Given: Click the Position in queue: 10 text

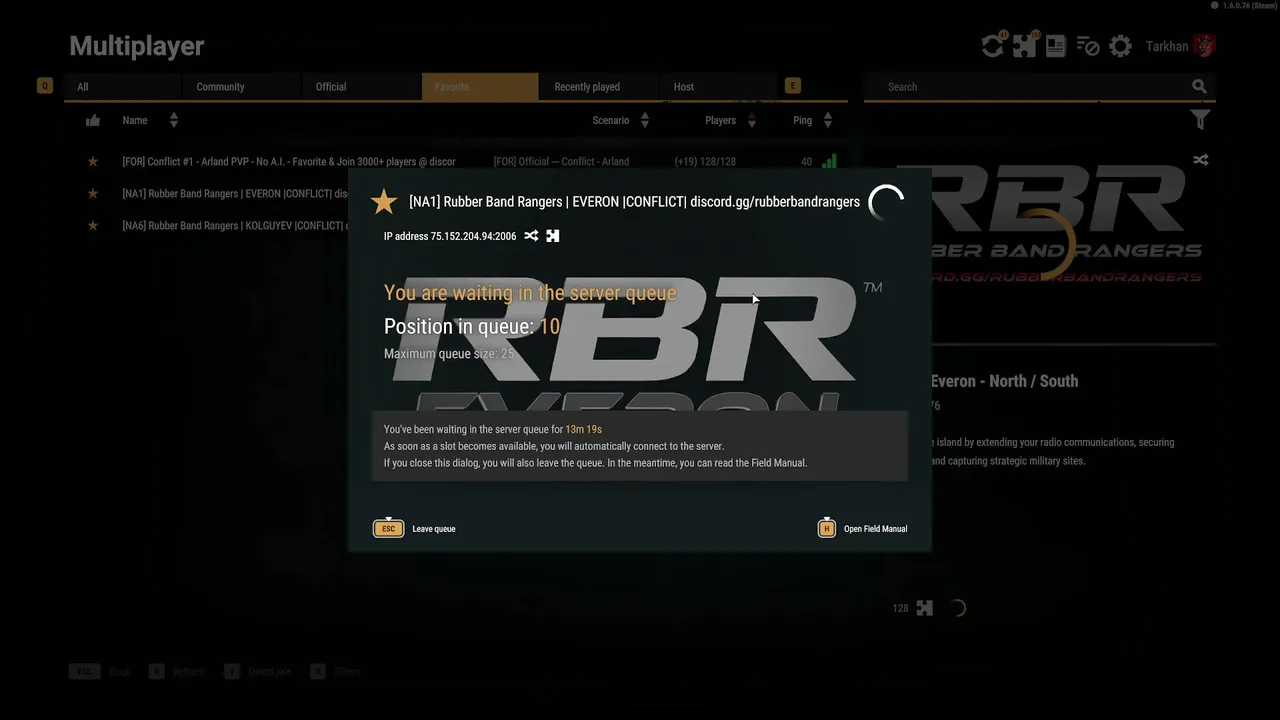Looking at the screenshot, I should click(x=472, y=326).
